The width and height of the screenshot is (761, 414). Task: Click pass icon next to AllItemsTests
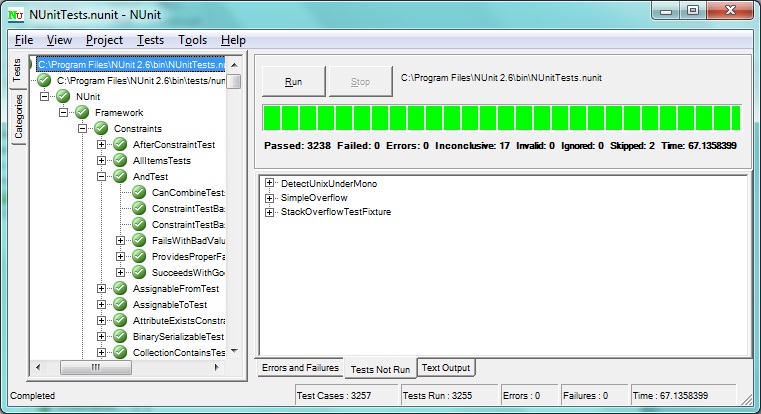click(120, 161)
